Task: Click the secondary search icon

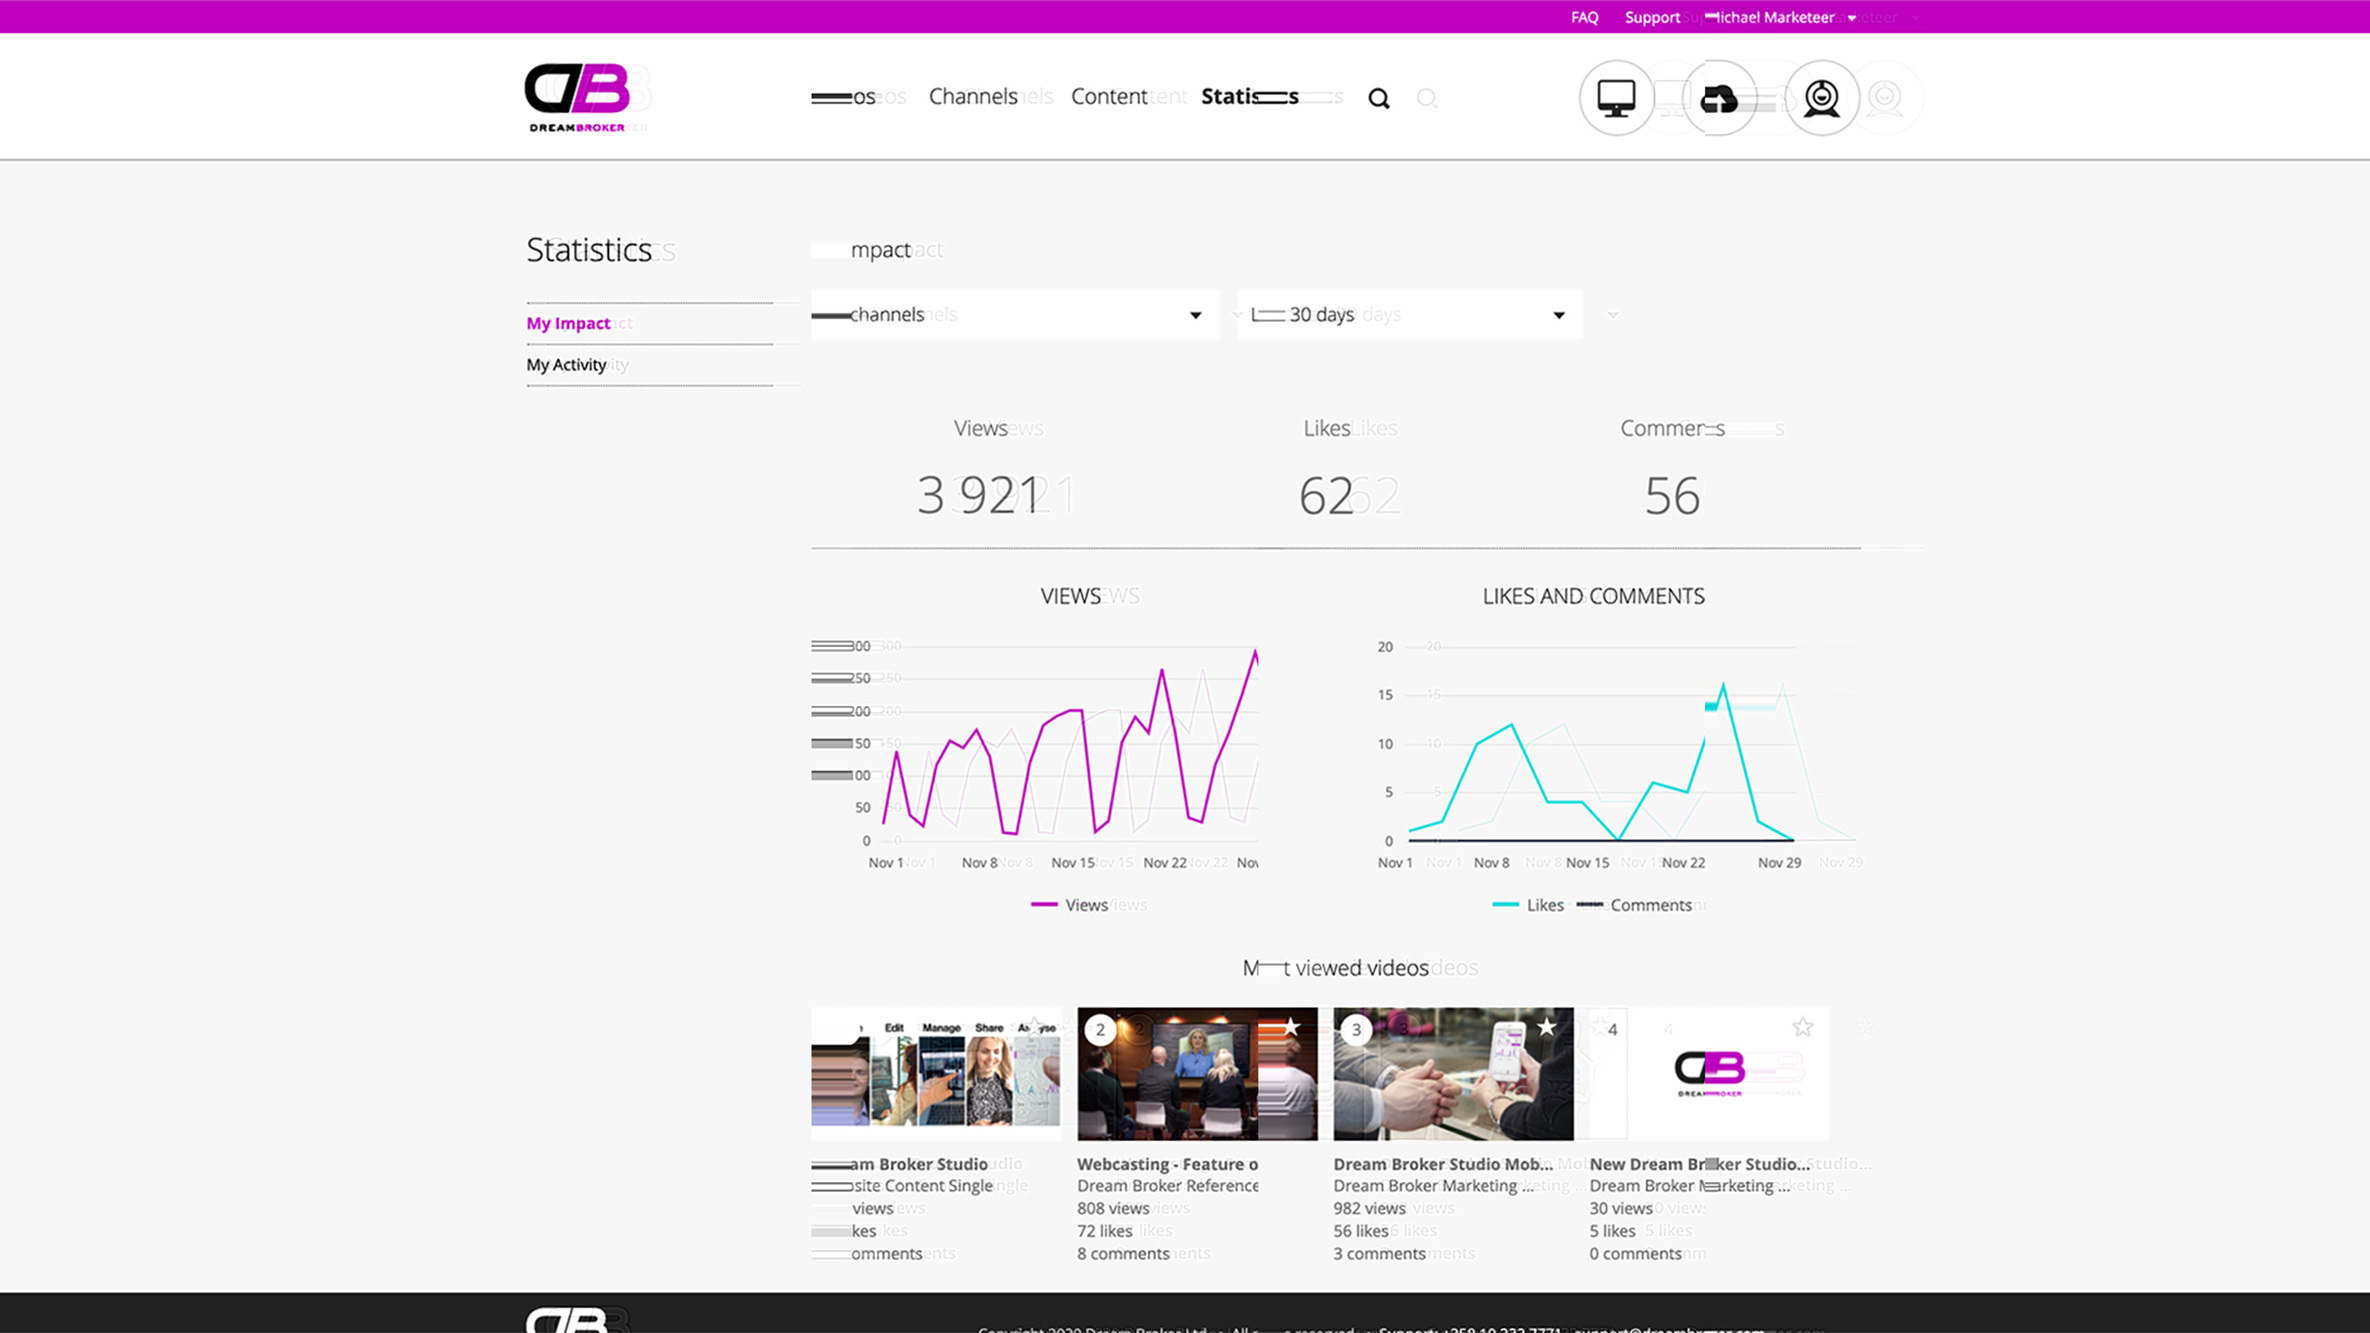Action: tap(1426, 98)
